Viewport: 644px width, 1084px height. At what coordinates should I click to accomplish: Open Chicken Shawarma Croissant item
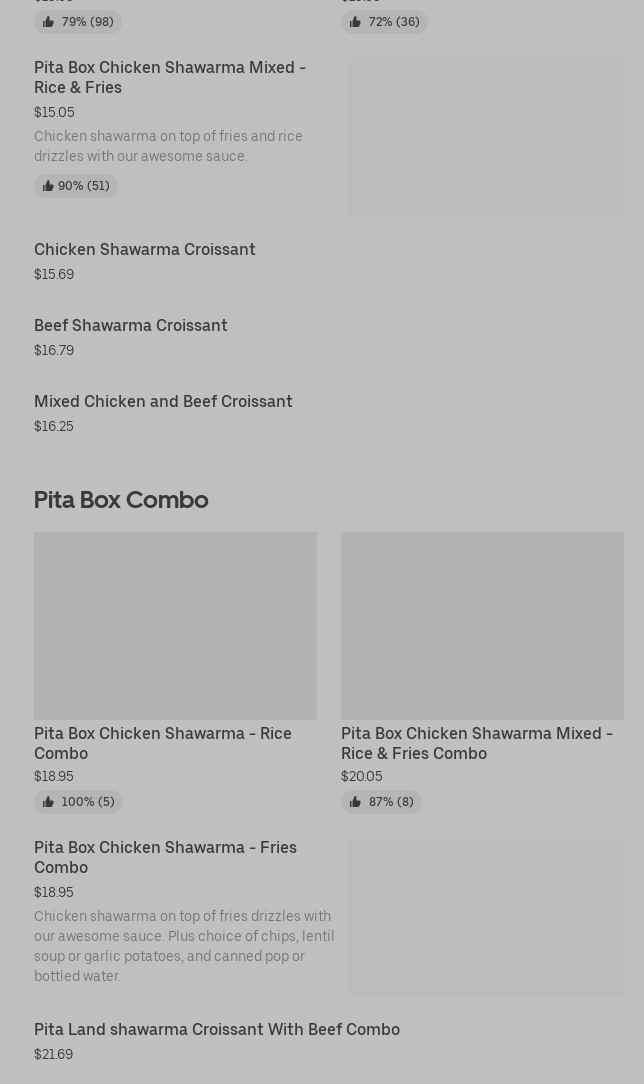tap(145, 249)
